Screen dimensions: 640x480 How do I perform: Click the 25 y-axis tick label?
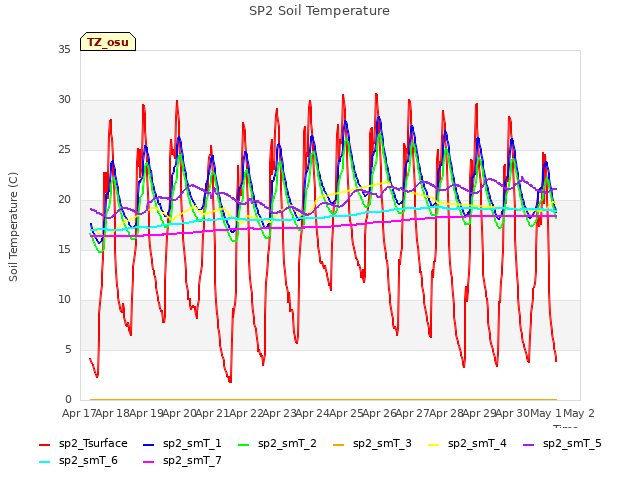[x=64, y=149]
